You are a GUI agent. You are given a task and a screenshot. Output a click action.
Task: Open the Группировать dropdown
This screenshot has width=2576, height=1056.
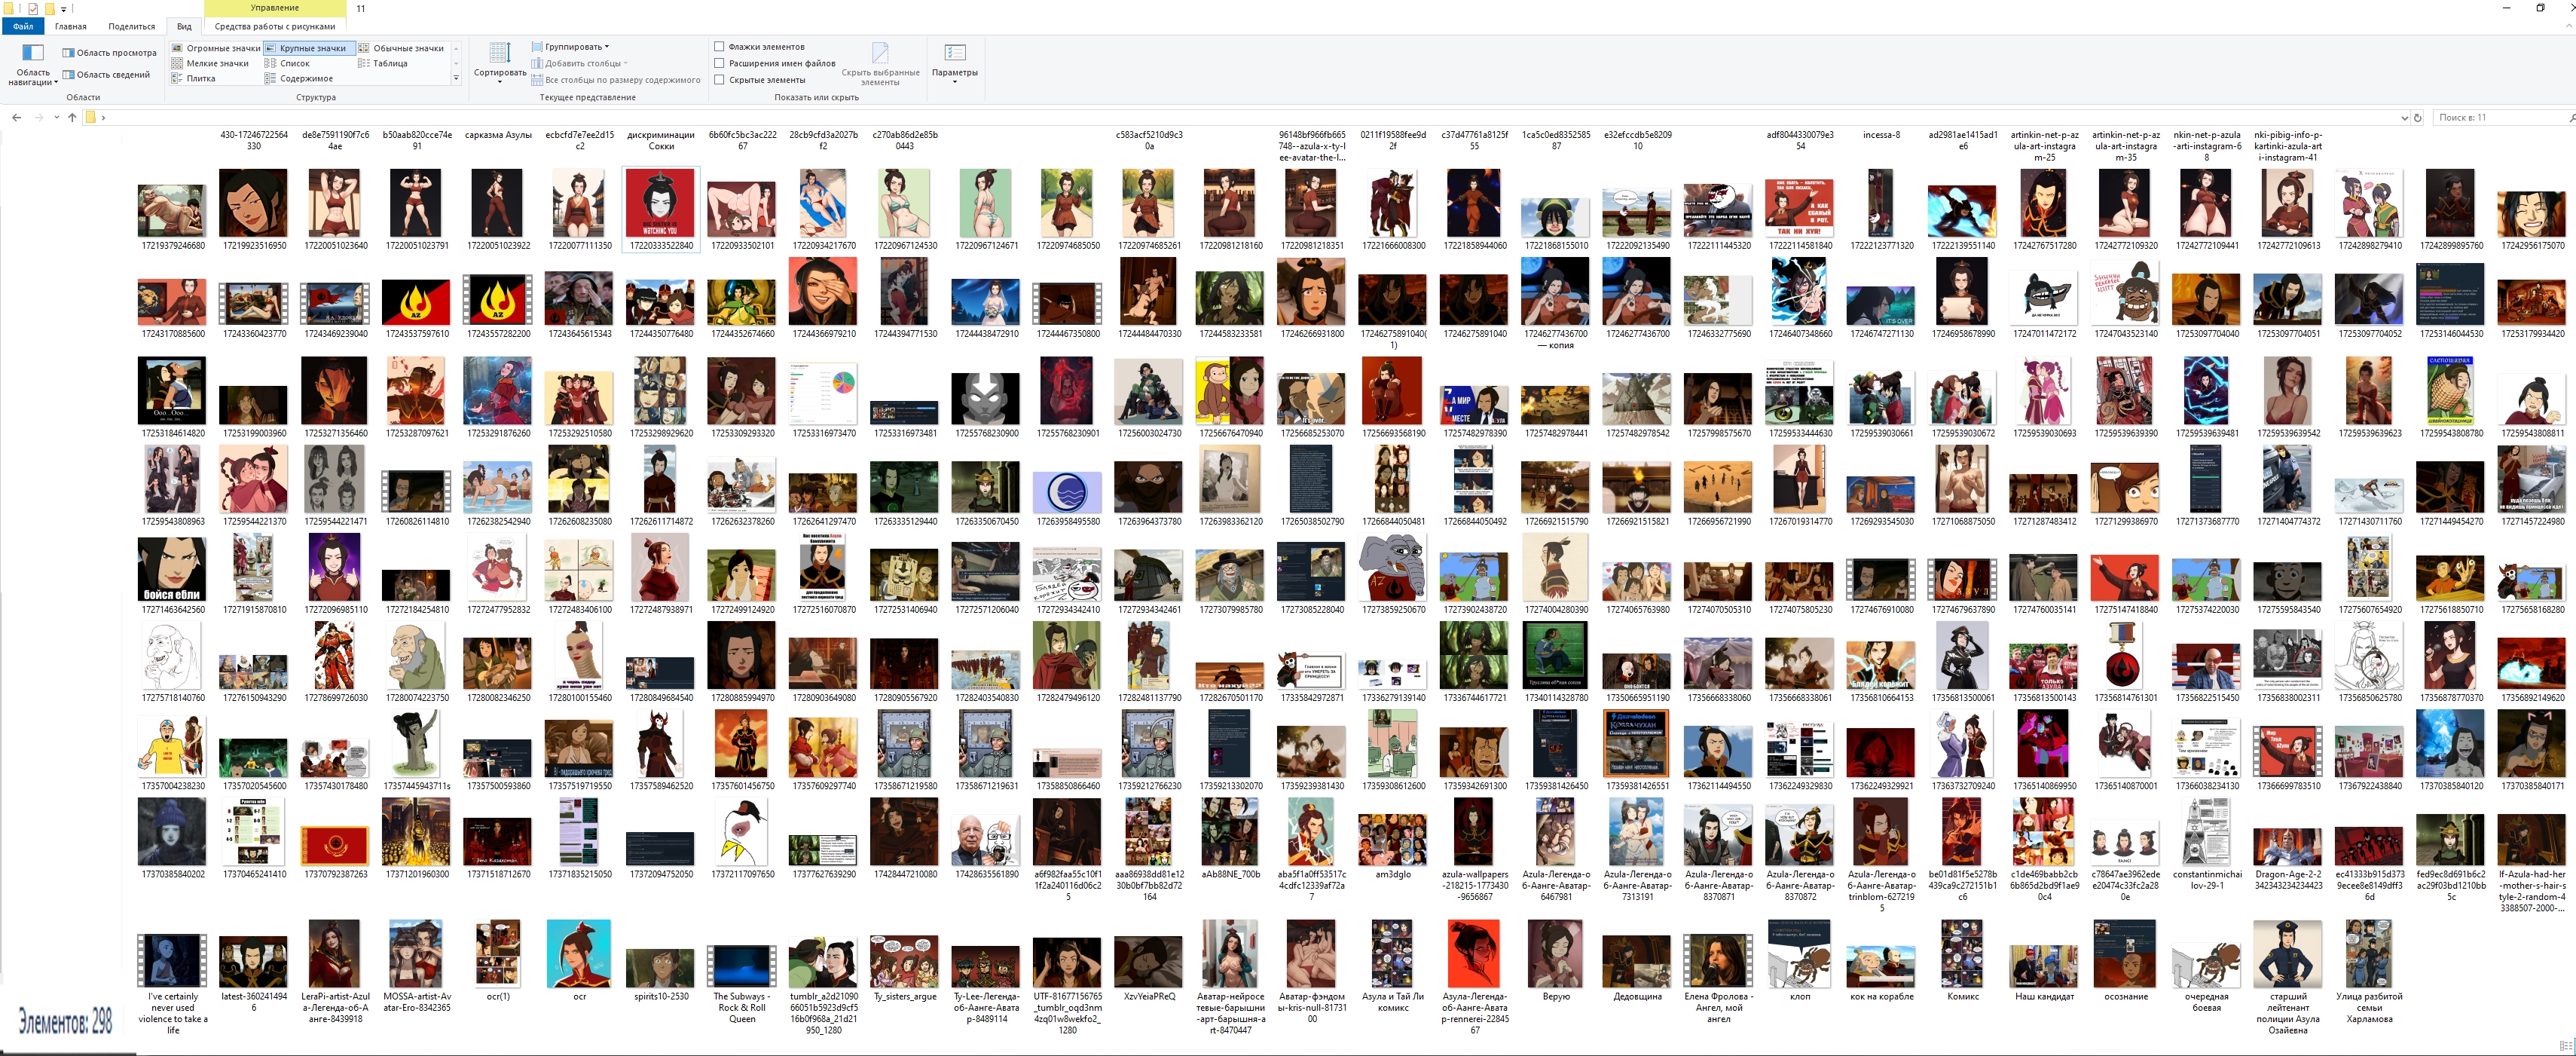(x=570, y=47)
